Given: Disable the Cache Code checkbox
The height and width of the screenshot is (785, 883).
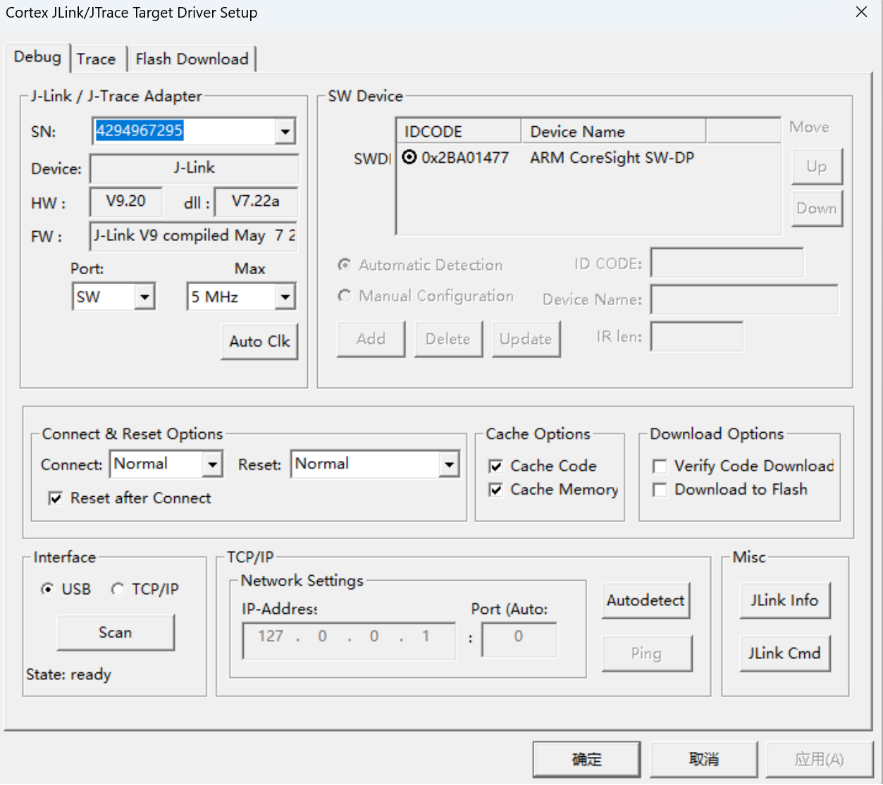Looking at the screenshot, I should point(496,466).
